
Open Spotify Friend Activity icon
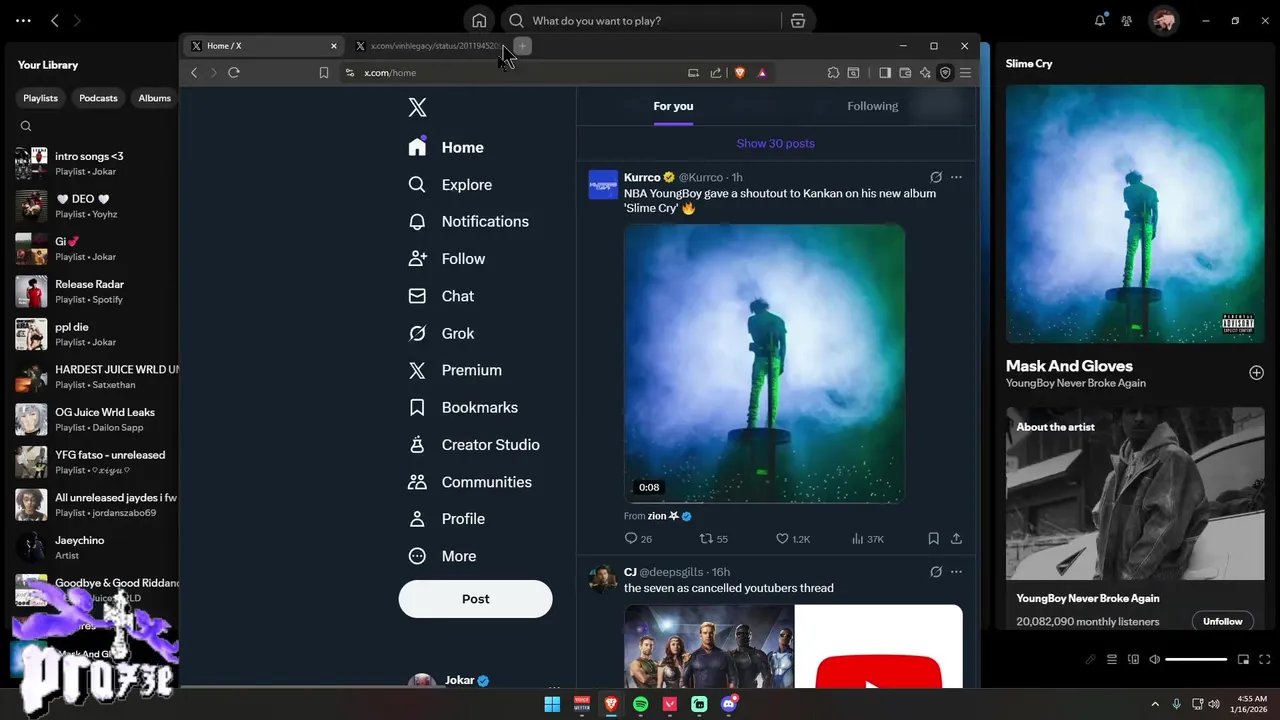click(1127, 20)
